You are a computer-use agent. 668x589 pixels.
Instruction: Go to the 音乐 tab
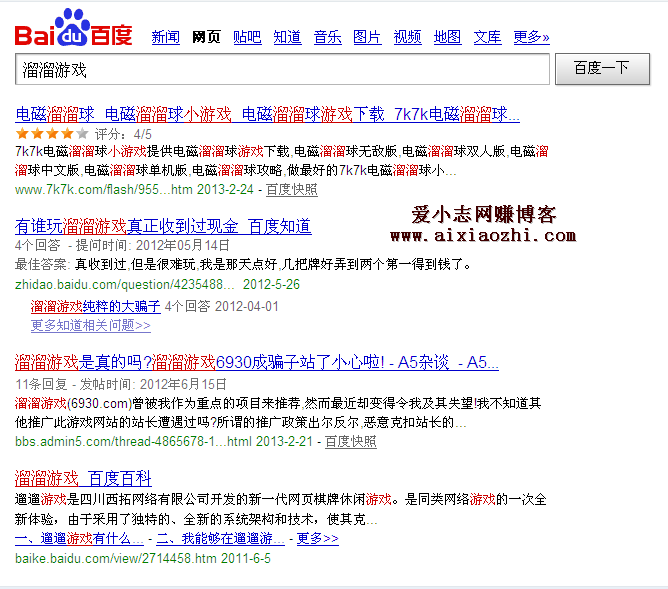tap(327, 37)
